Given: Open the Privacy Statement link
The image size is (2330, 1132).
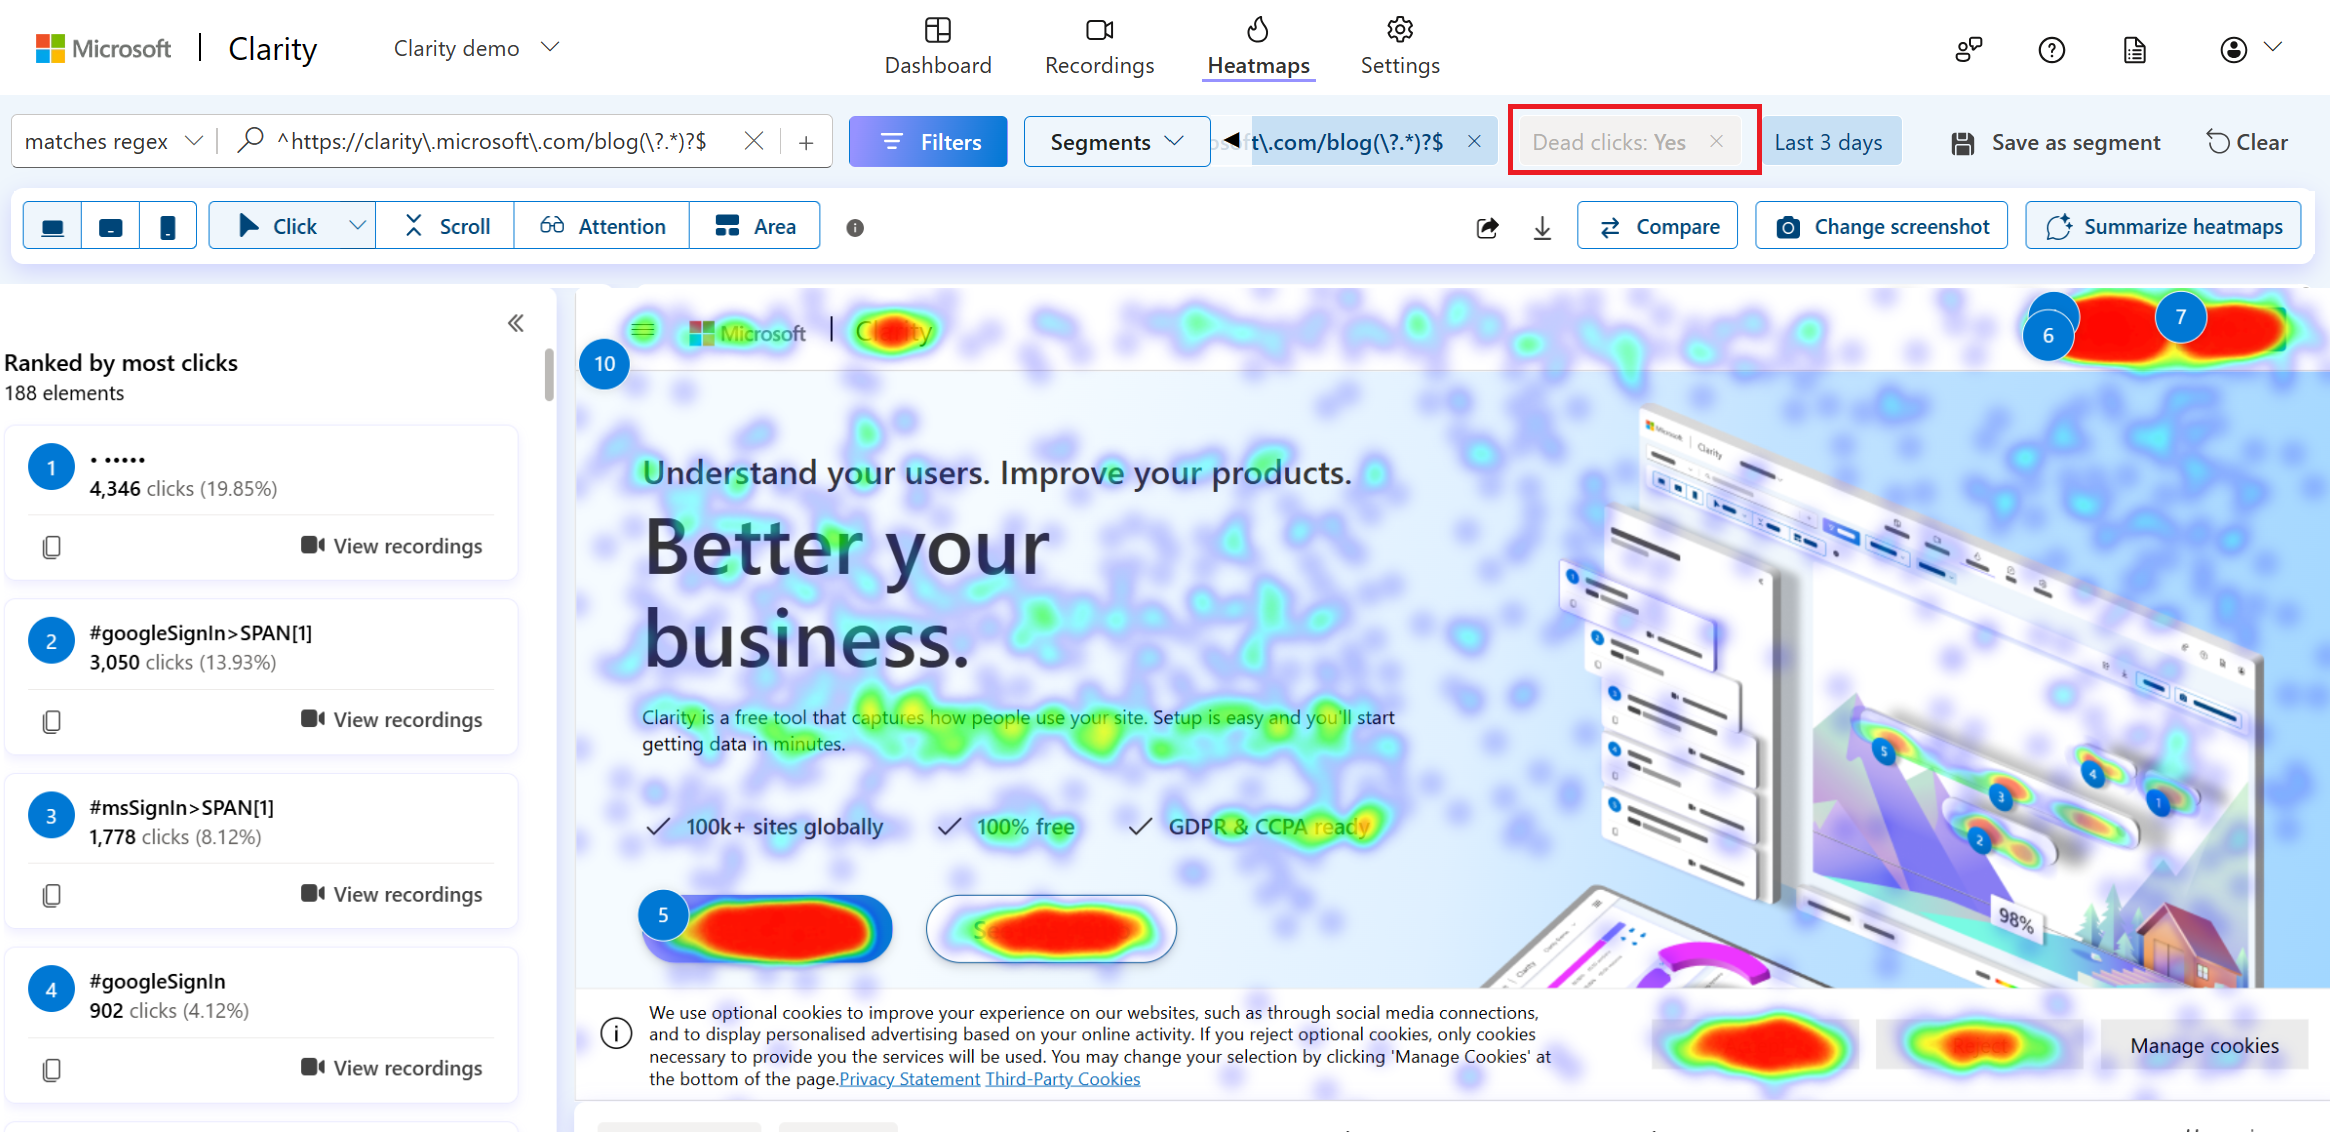Looking at the screenshot, I should tap(909, 1078).
